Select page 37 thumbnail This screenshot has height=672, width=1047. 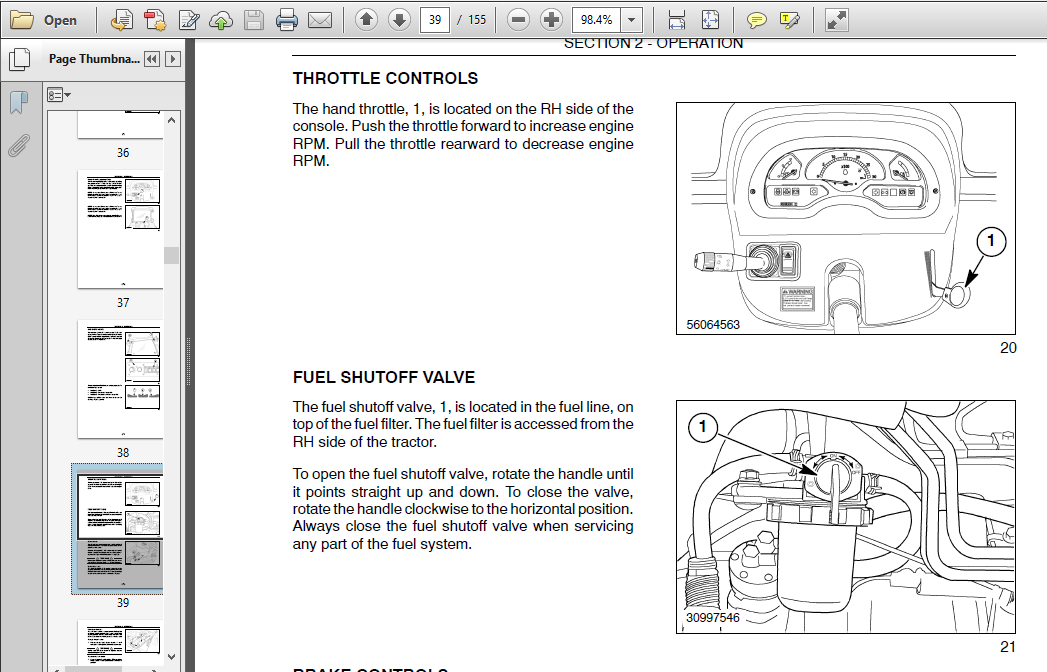click(120, 229)
